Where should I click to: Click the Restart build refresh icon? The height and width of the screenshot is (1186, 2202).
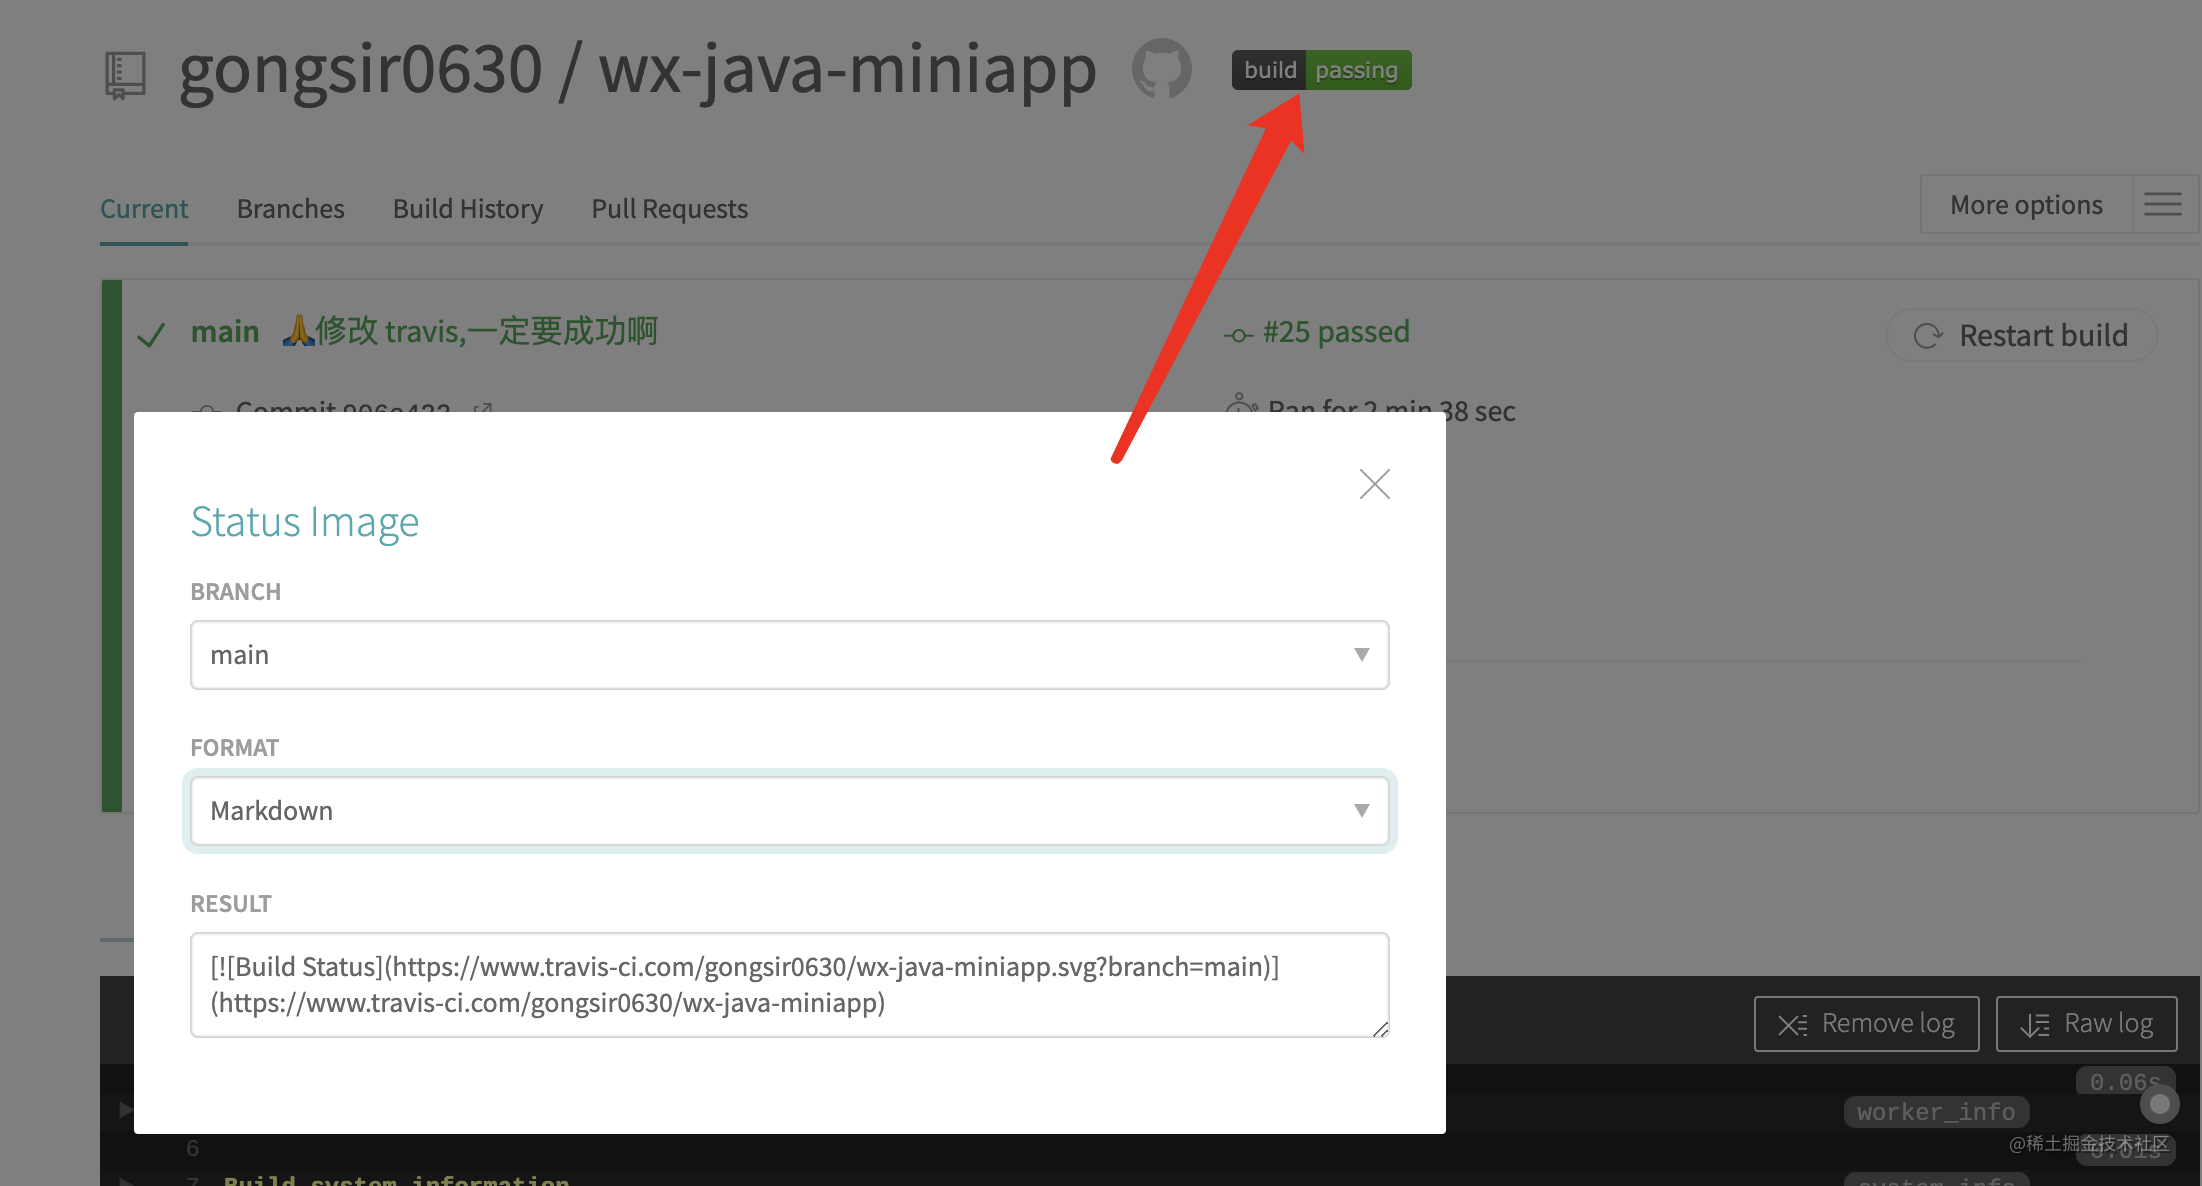[x=1927, y=336]
